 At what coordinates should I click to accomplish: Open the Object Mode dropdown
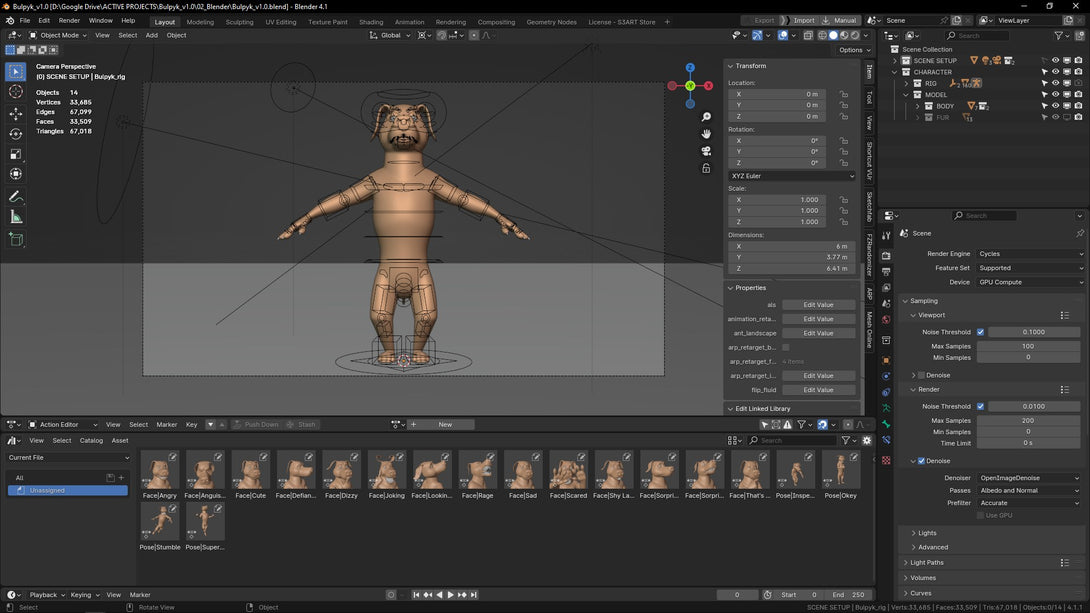pyautogui.click(x=58, y=35)
